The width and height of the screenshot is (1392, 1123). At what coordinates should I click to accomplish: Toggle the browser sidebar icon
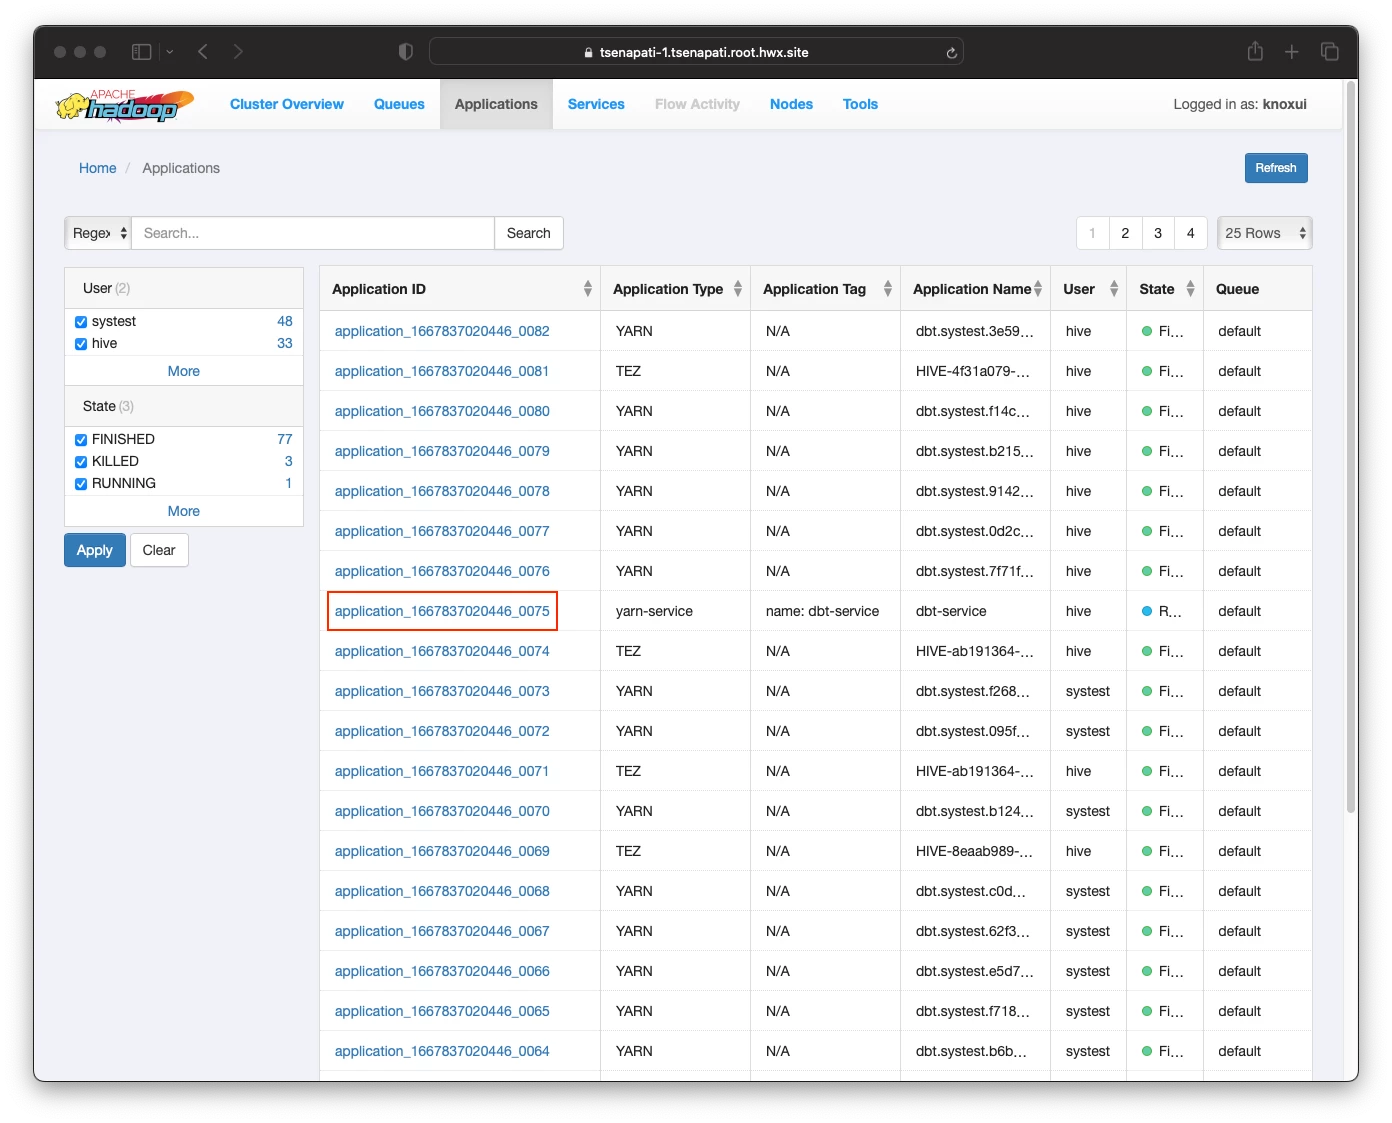[x=142, y=52]
